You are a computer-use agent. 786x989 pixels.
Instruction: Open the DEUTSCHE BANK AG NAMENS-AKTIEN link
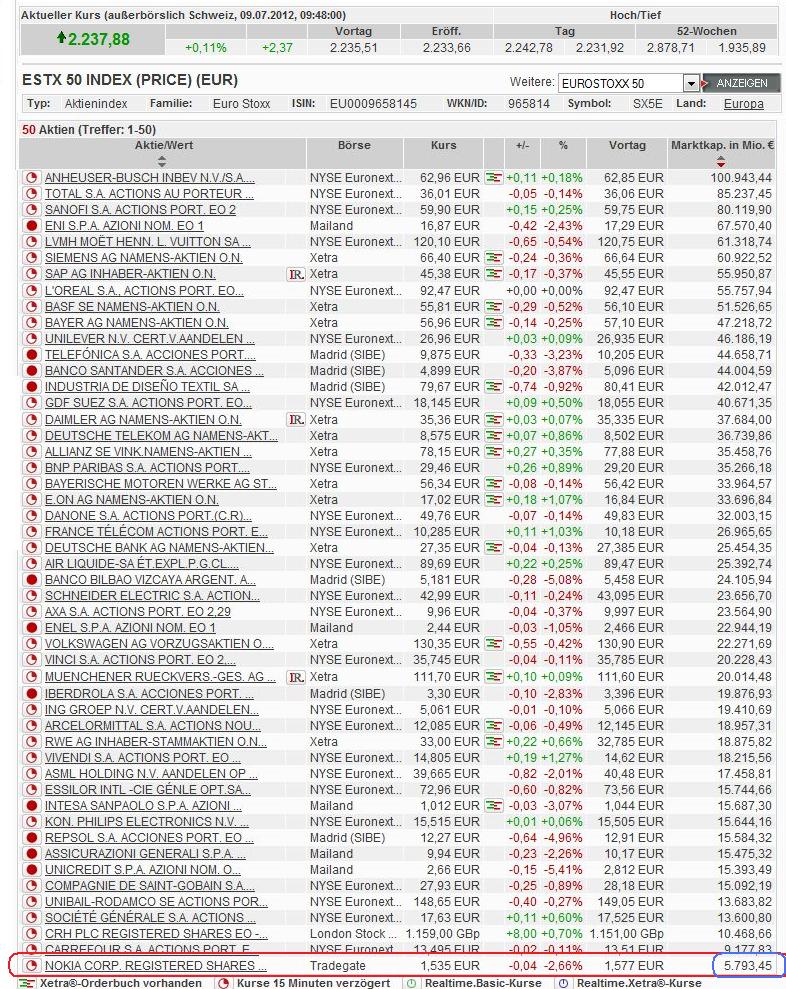pyautogui.click(x=159, y=548)
